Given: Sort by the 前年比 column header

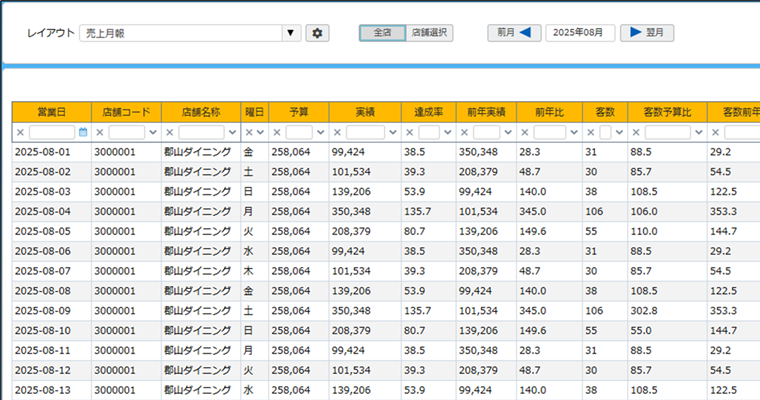Looking at the screenshot, I should [x=549, y=112].
